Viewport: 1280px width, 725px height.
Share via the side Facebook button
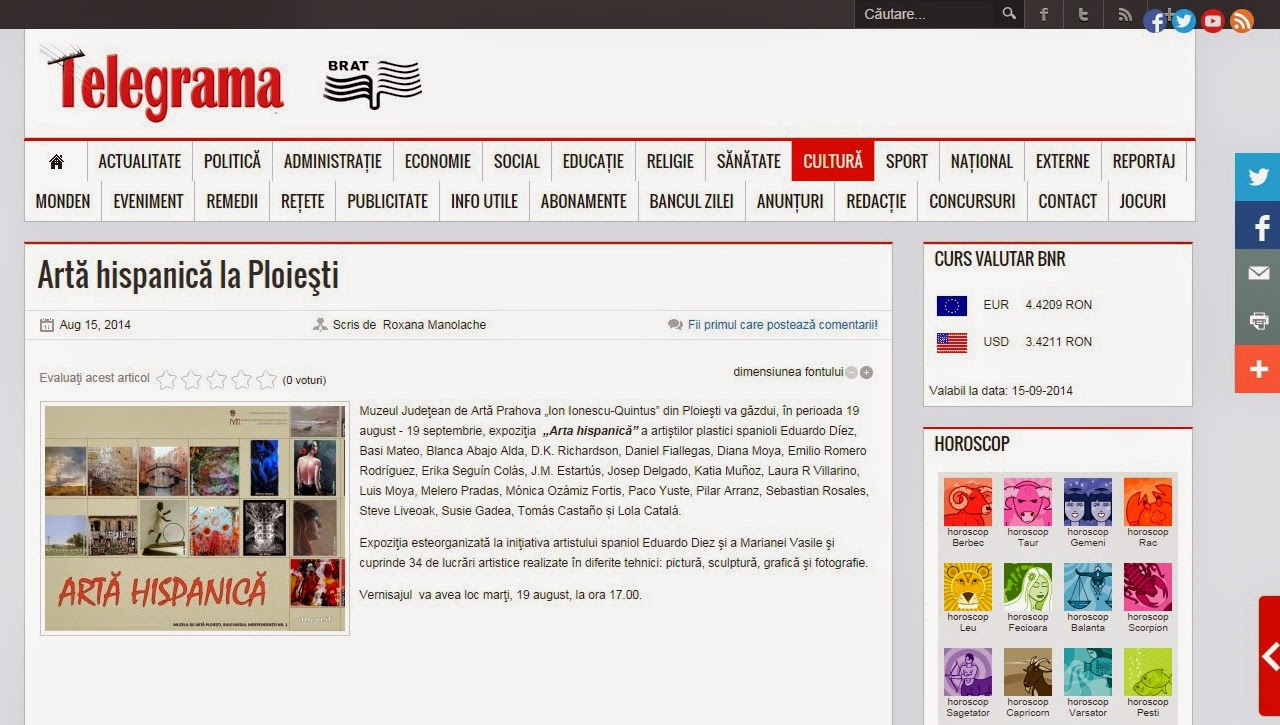(x=1258, y=225)
